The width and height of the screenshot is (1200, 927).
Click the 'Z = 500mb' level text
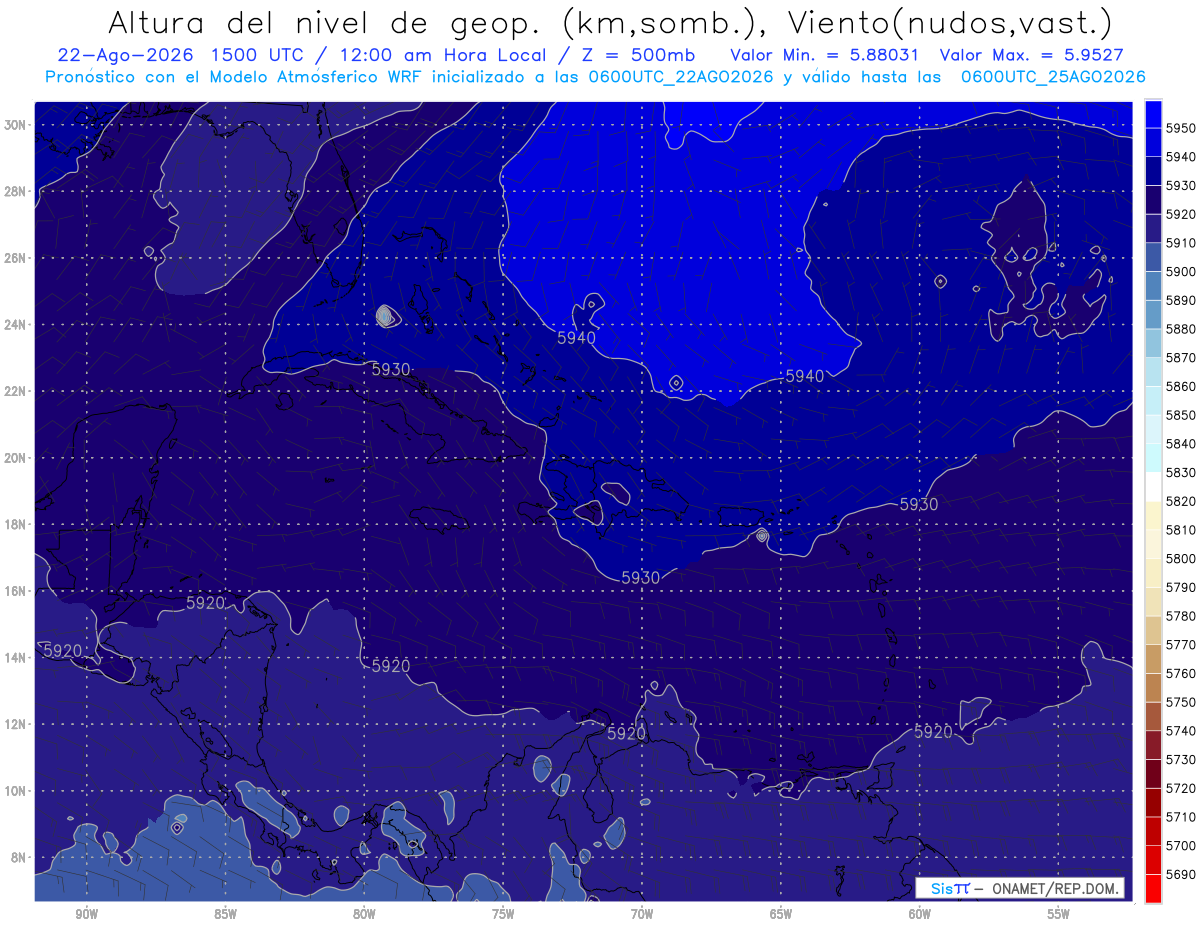pyautogui.click(x=631, y=56)
